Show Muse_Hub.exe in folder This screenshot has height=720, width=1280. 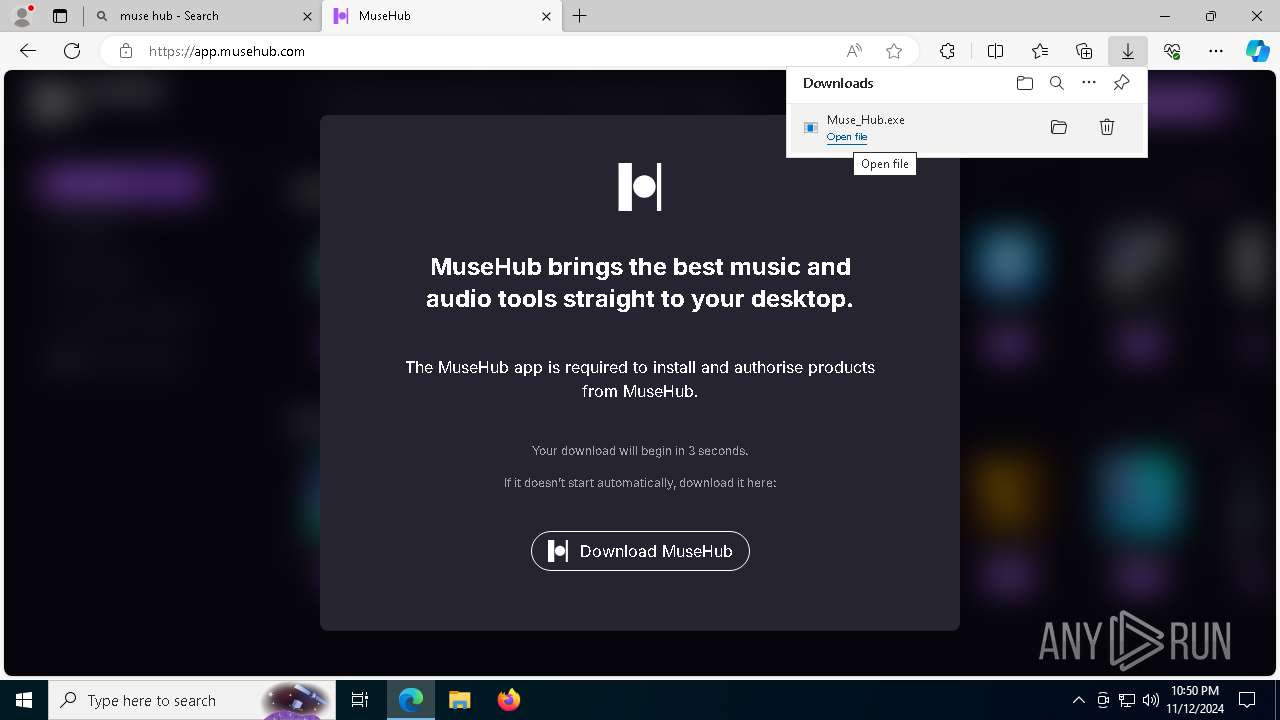(x=1059, y=127)
